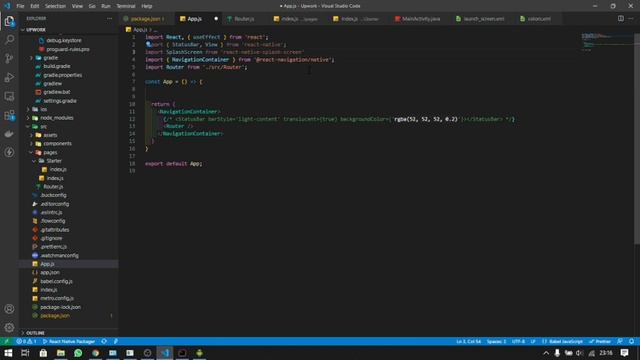640x360 pixels.
Task: Open Chrome from the taskbar
Action: tap(96, 353)
